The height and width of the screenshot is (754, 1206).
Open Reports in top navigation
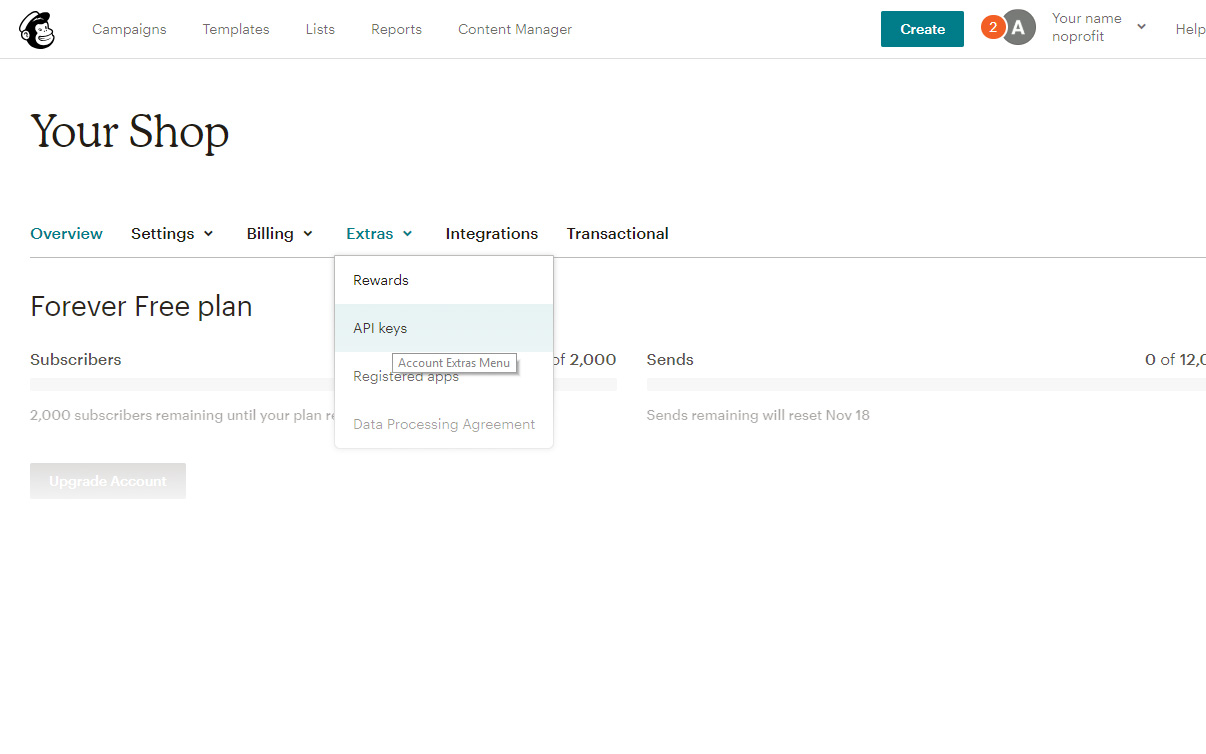[x=396, y=29]
